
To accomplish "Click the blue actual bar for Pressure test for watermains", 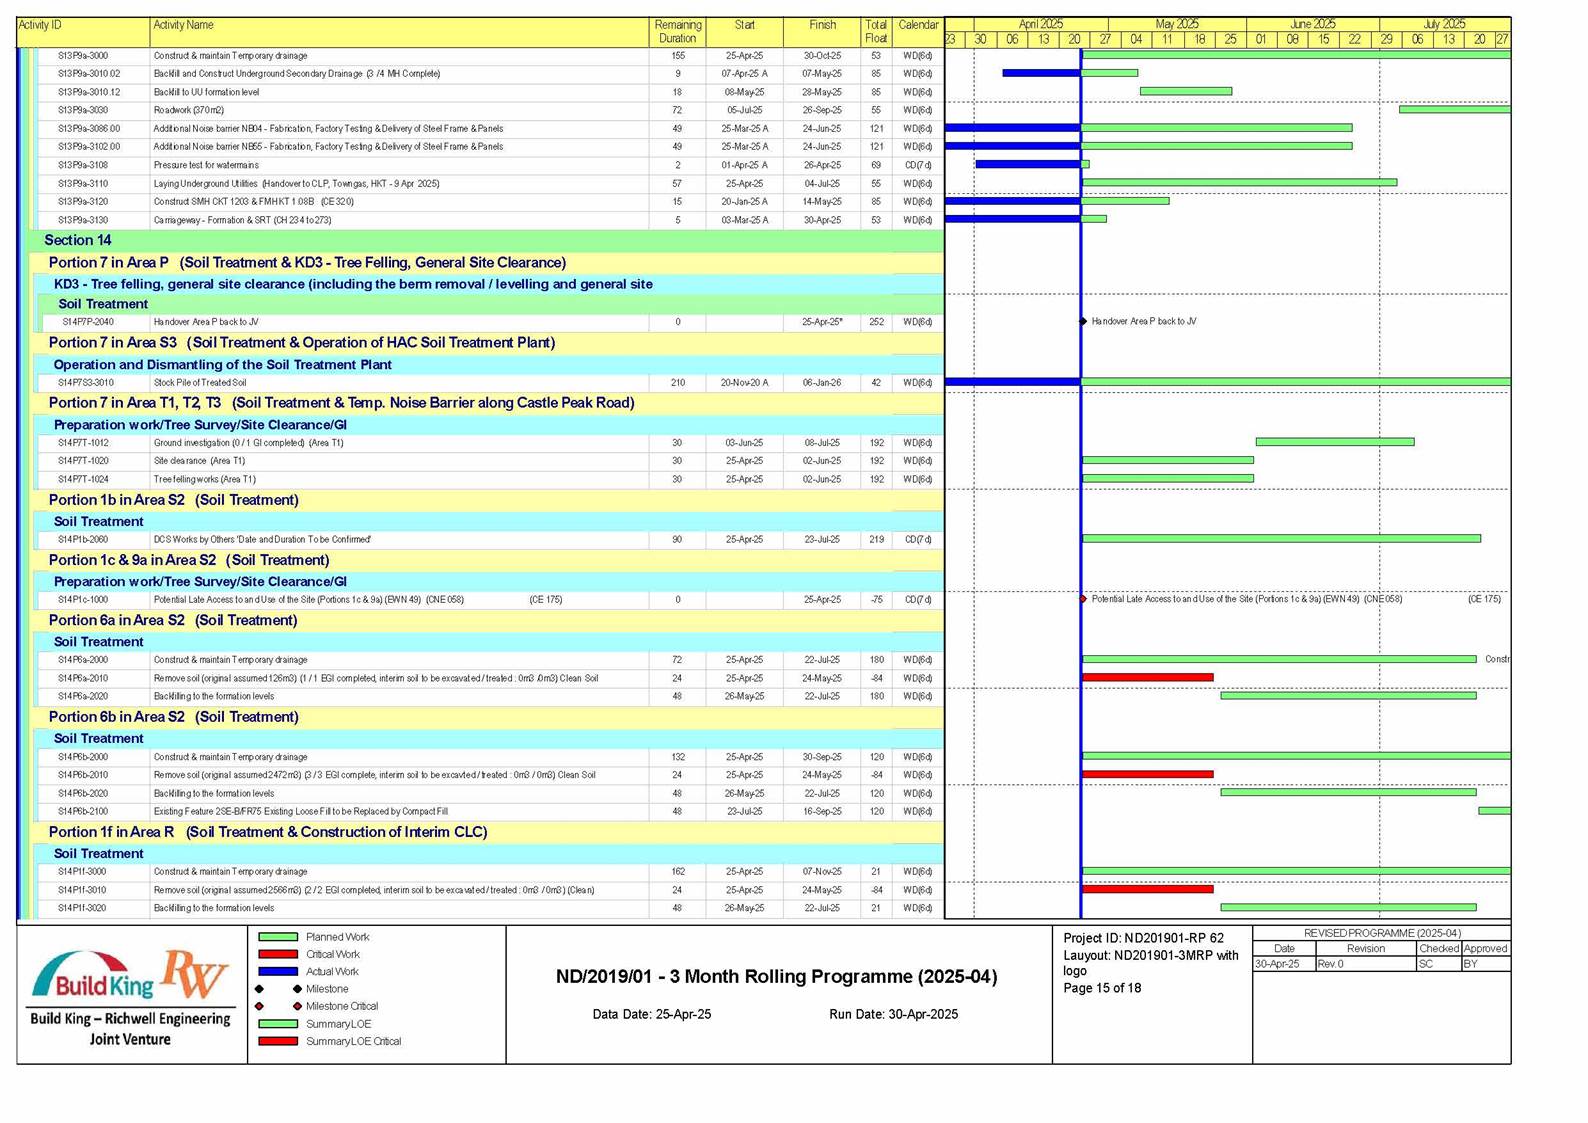I will (x=1028, y=164).
